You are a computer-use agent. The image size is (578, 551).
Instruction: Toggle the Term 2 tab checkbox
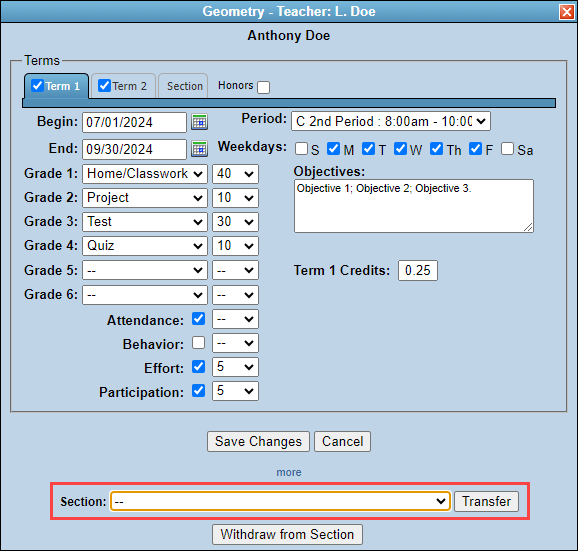[x=104, y=86]
